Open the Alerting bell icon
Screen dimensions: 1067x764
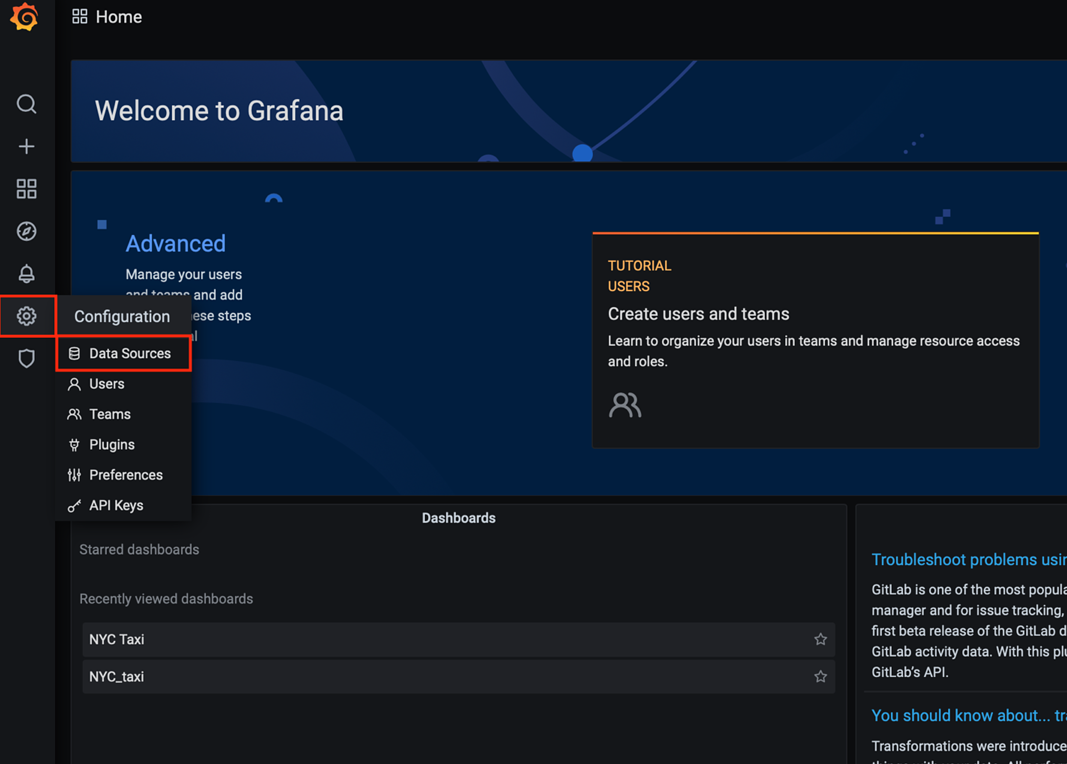[x=27, y=273]
